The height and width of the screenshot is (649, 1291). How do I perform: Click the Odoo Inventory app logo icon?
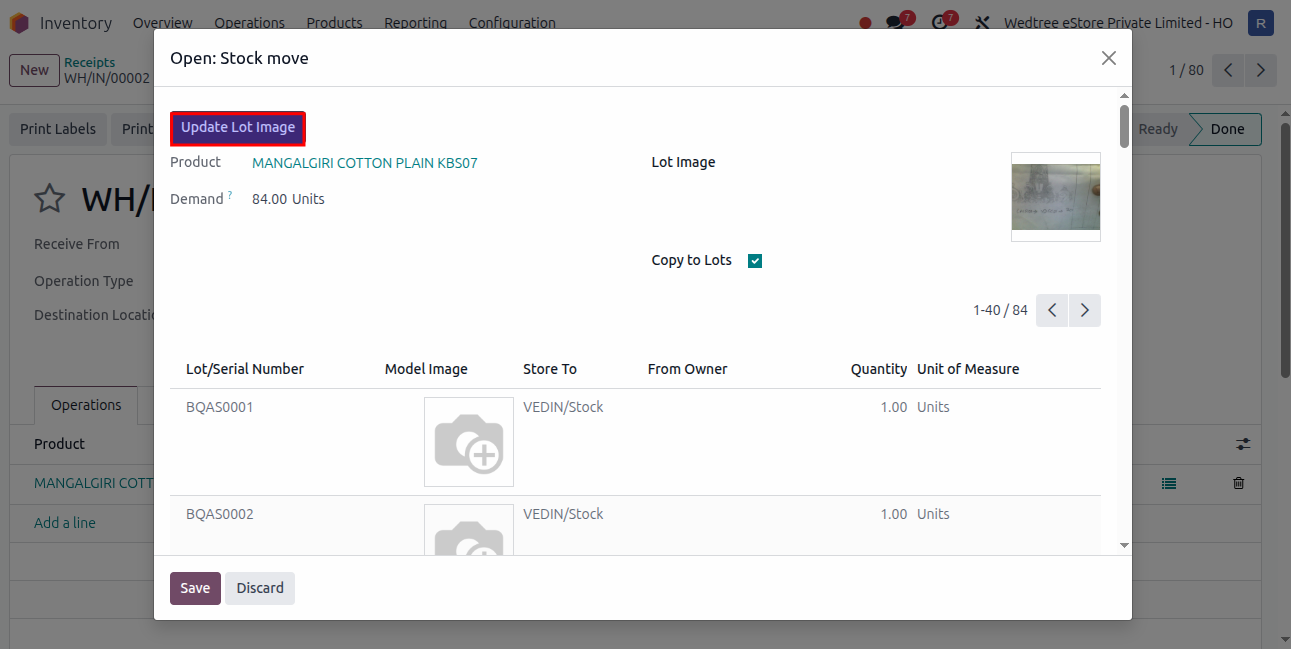pyautogui.click(x=19, y=23)
